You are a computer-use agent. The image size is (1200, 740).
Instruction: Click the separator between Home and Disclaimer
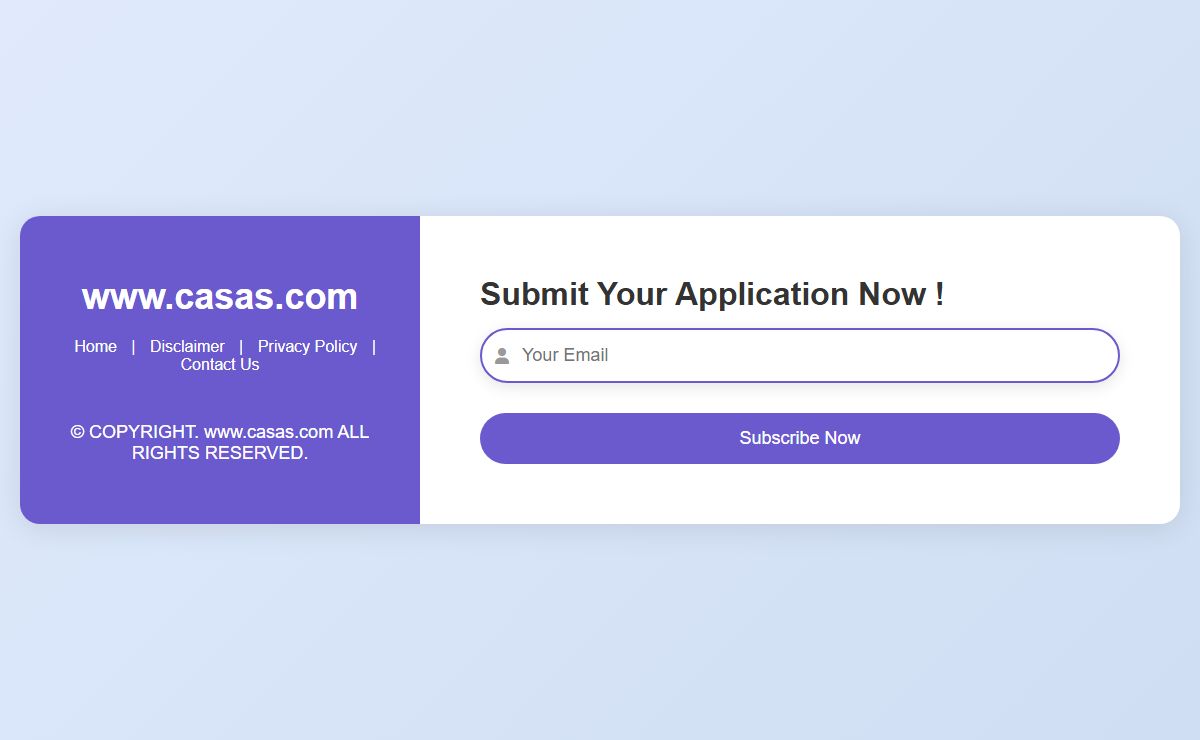(133, 346)
